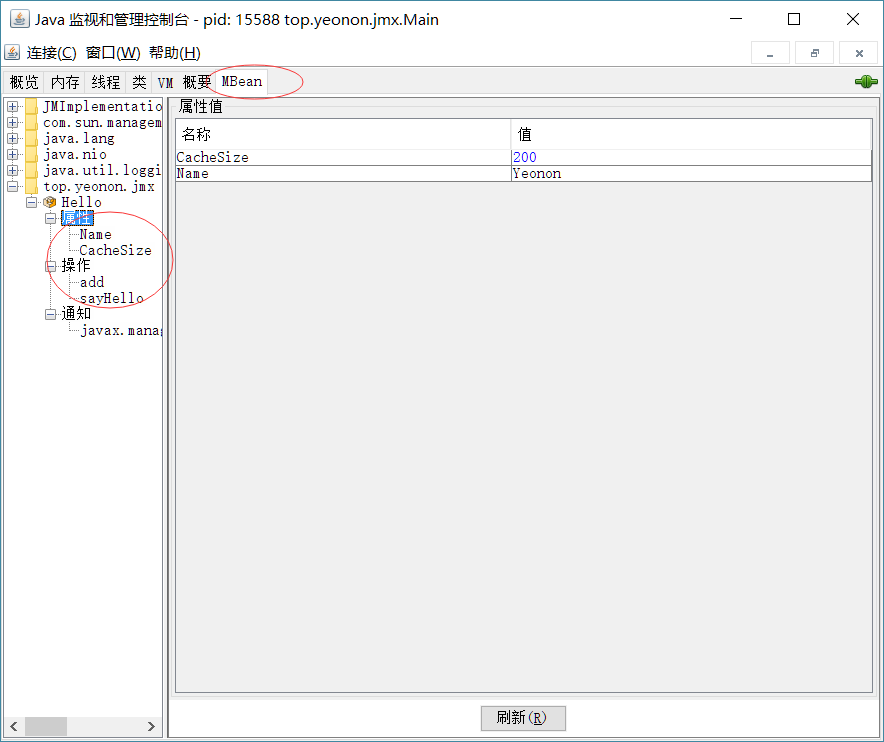This screenshot has width=884, height=742.
Task: Collapse the 属性 attributes node
Action: [x=51, y=218]
